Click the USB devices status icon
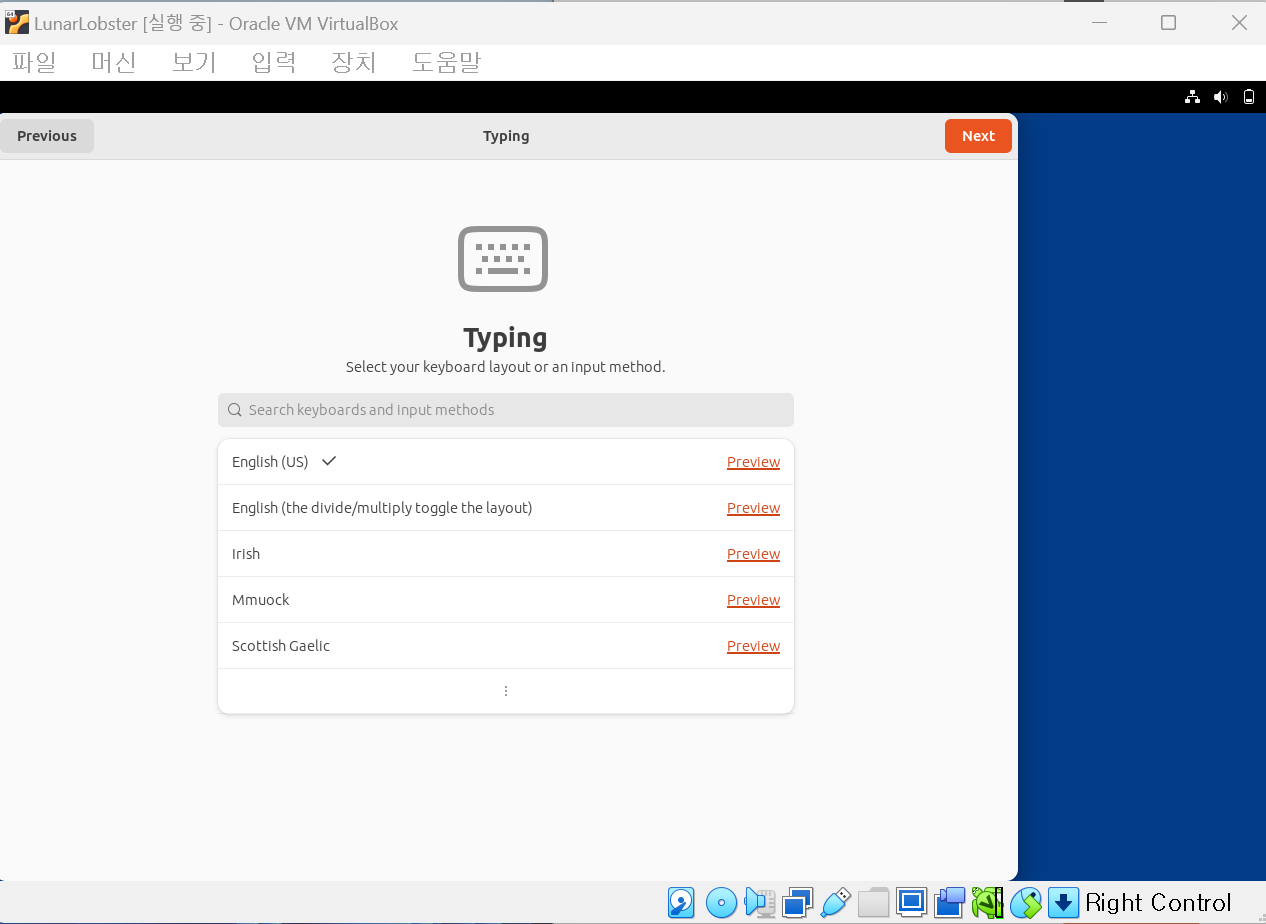 pyautogui.click(x=835, y=903)
